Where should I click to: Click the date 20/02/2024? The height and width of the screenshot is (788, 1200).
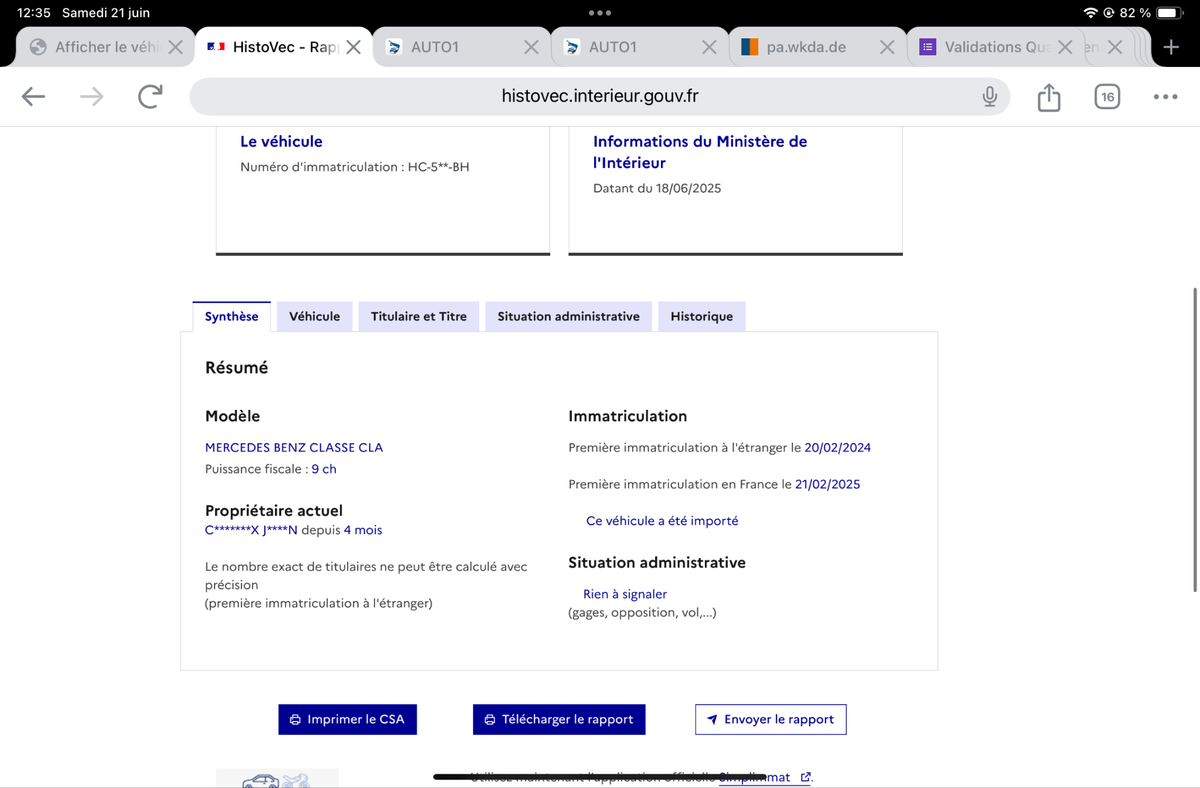click(838, 447)
